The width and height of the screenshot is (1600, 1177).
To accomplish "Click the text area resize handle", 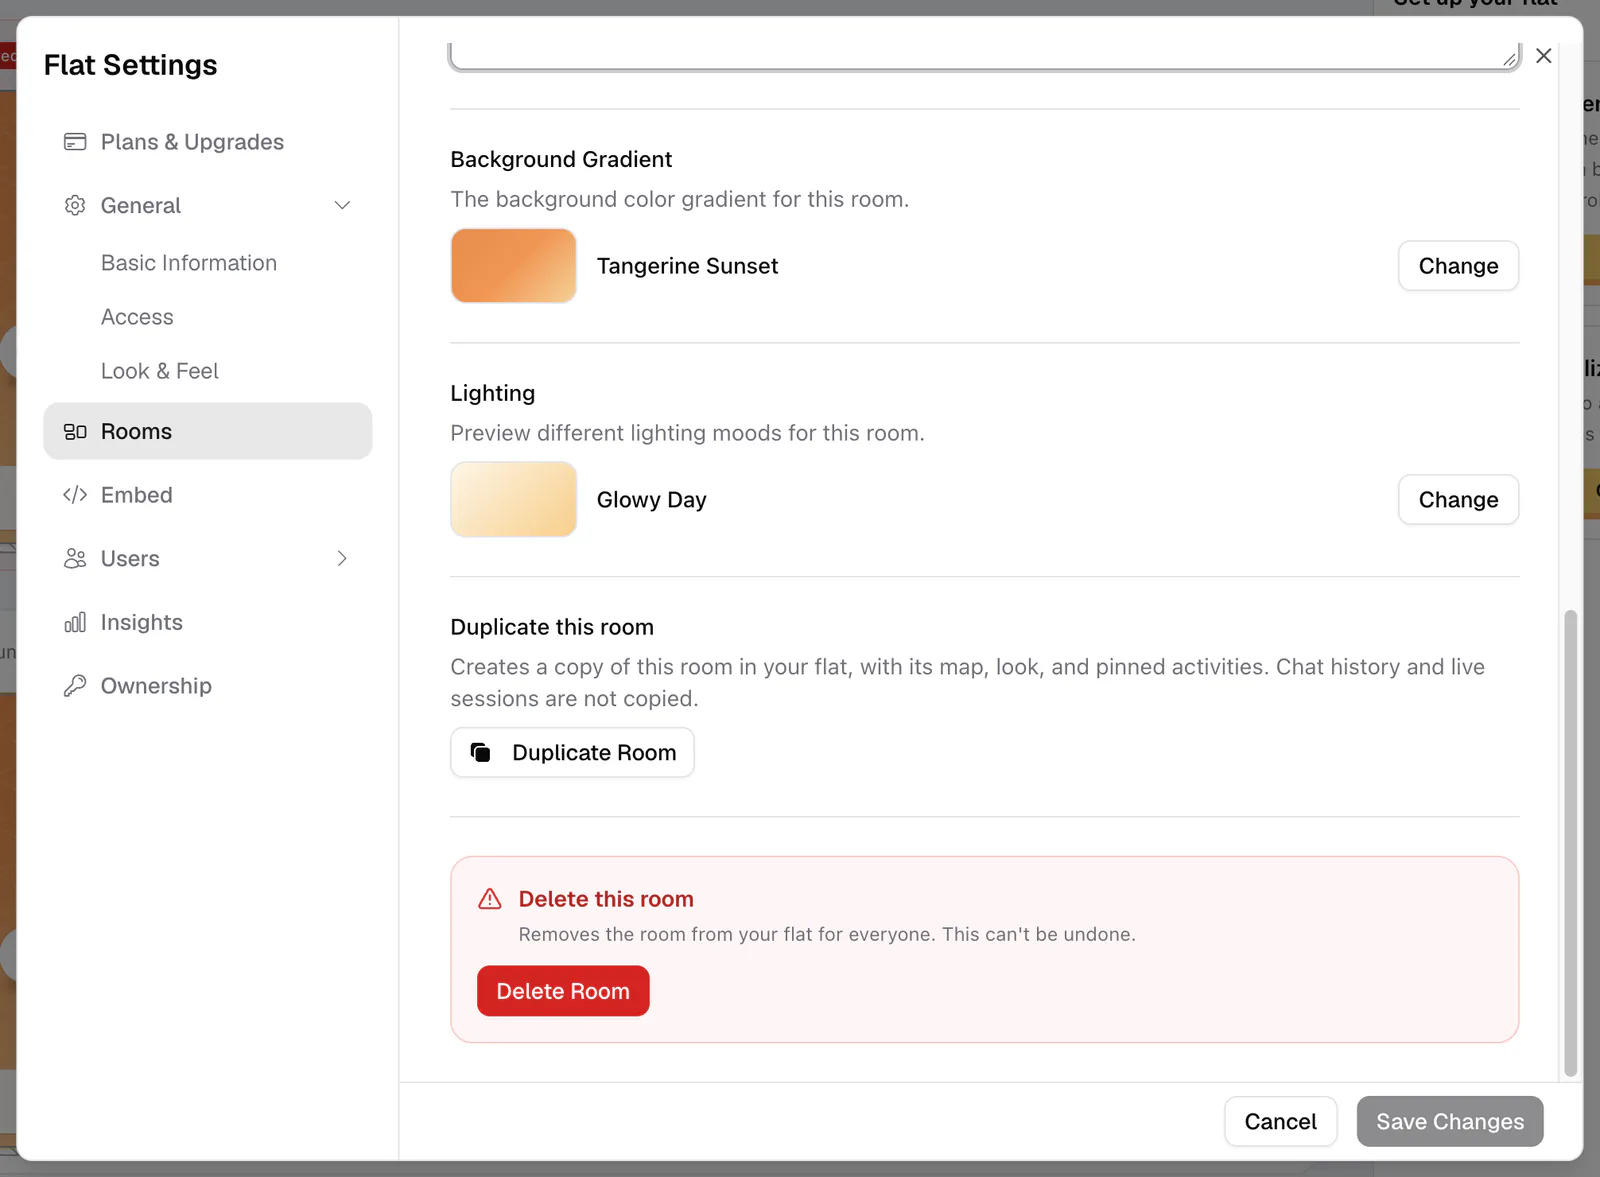I will (x=1510, y=59).
